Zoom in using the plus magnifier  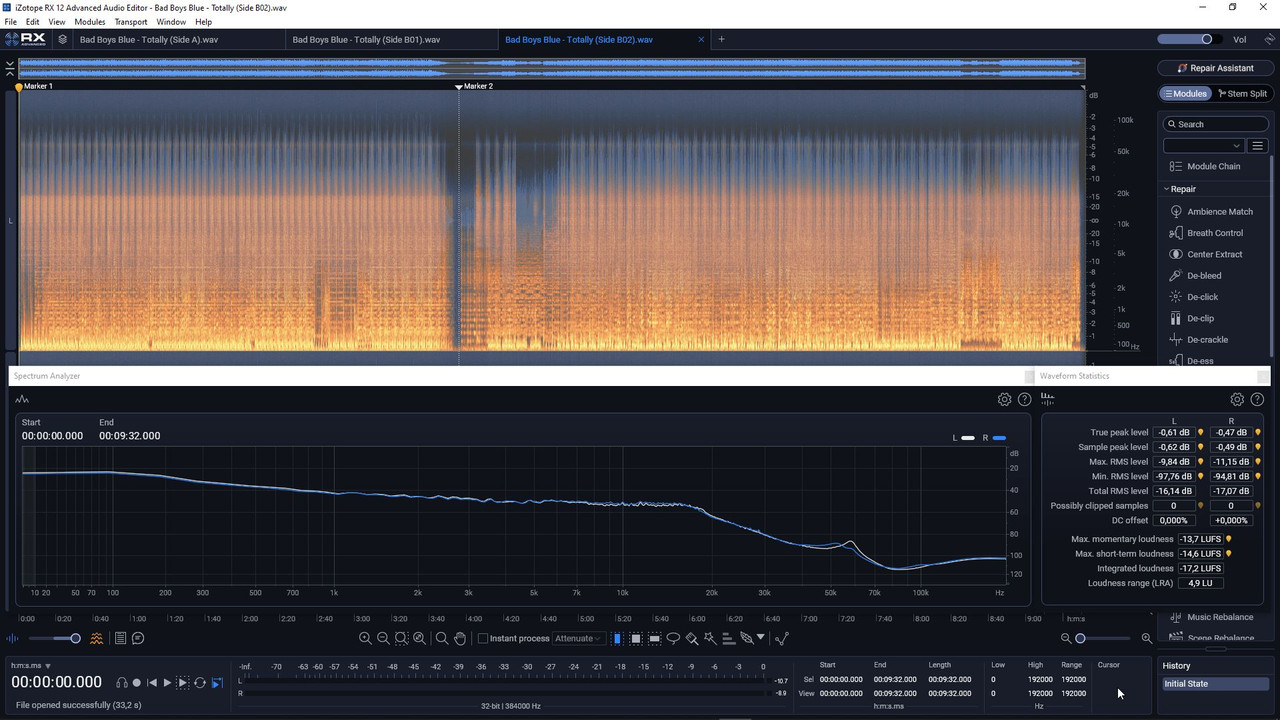(365, 638)
